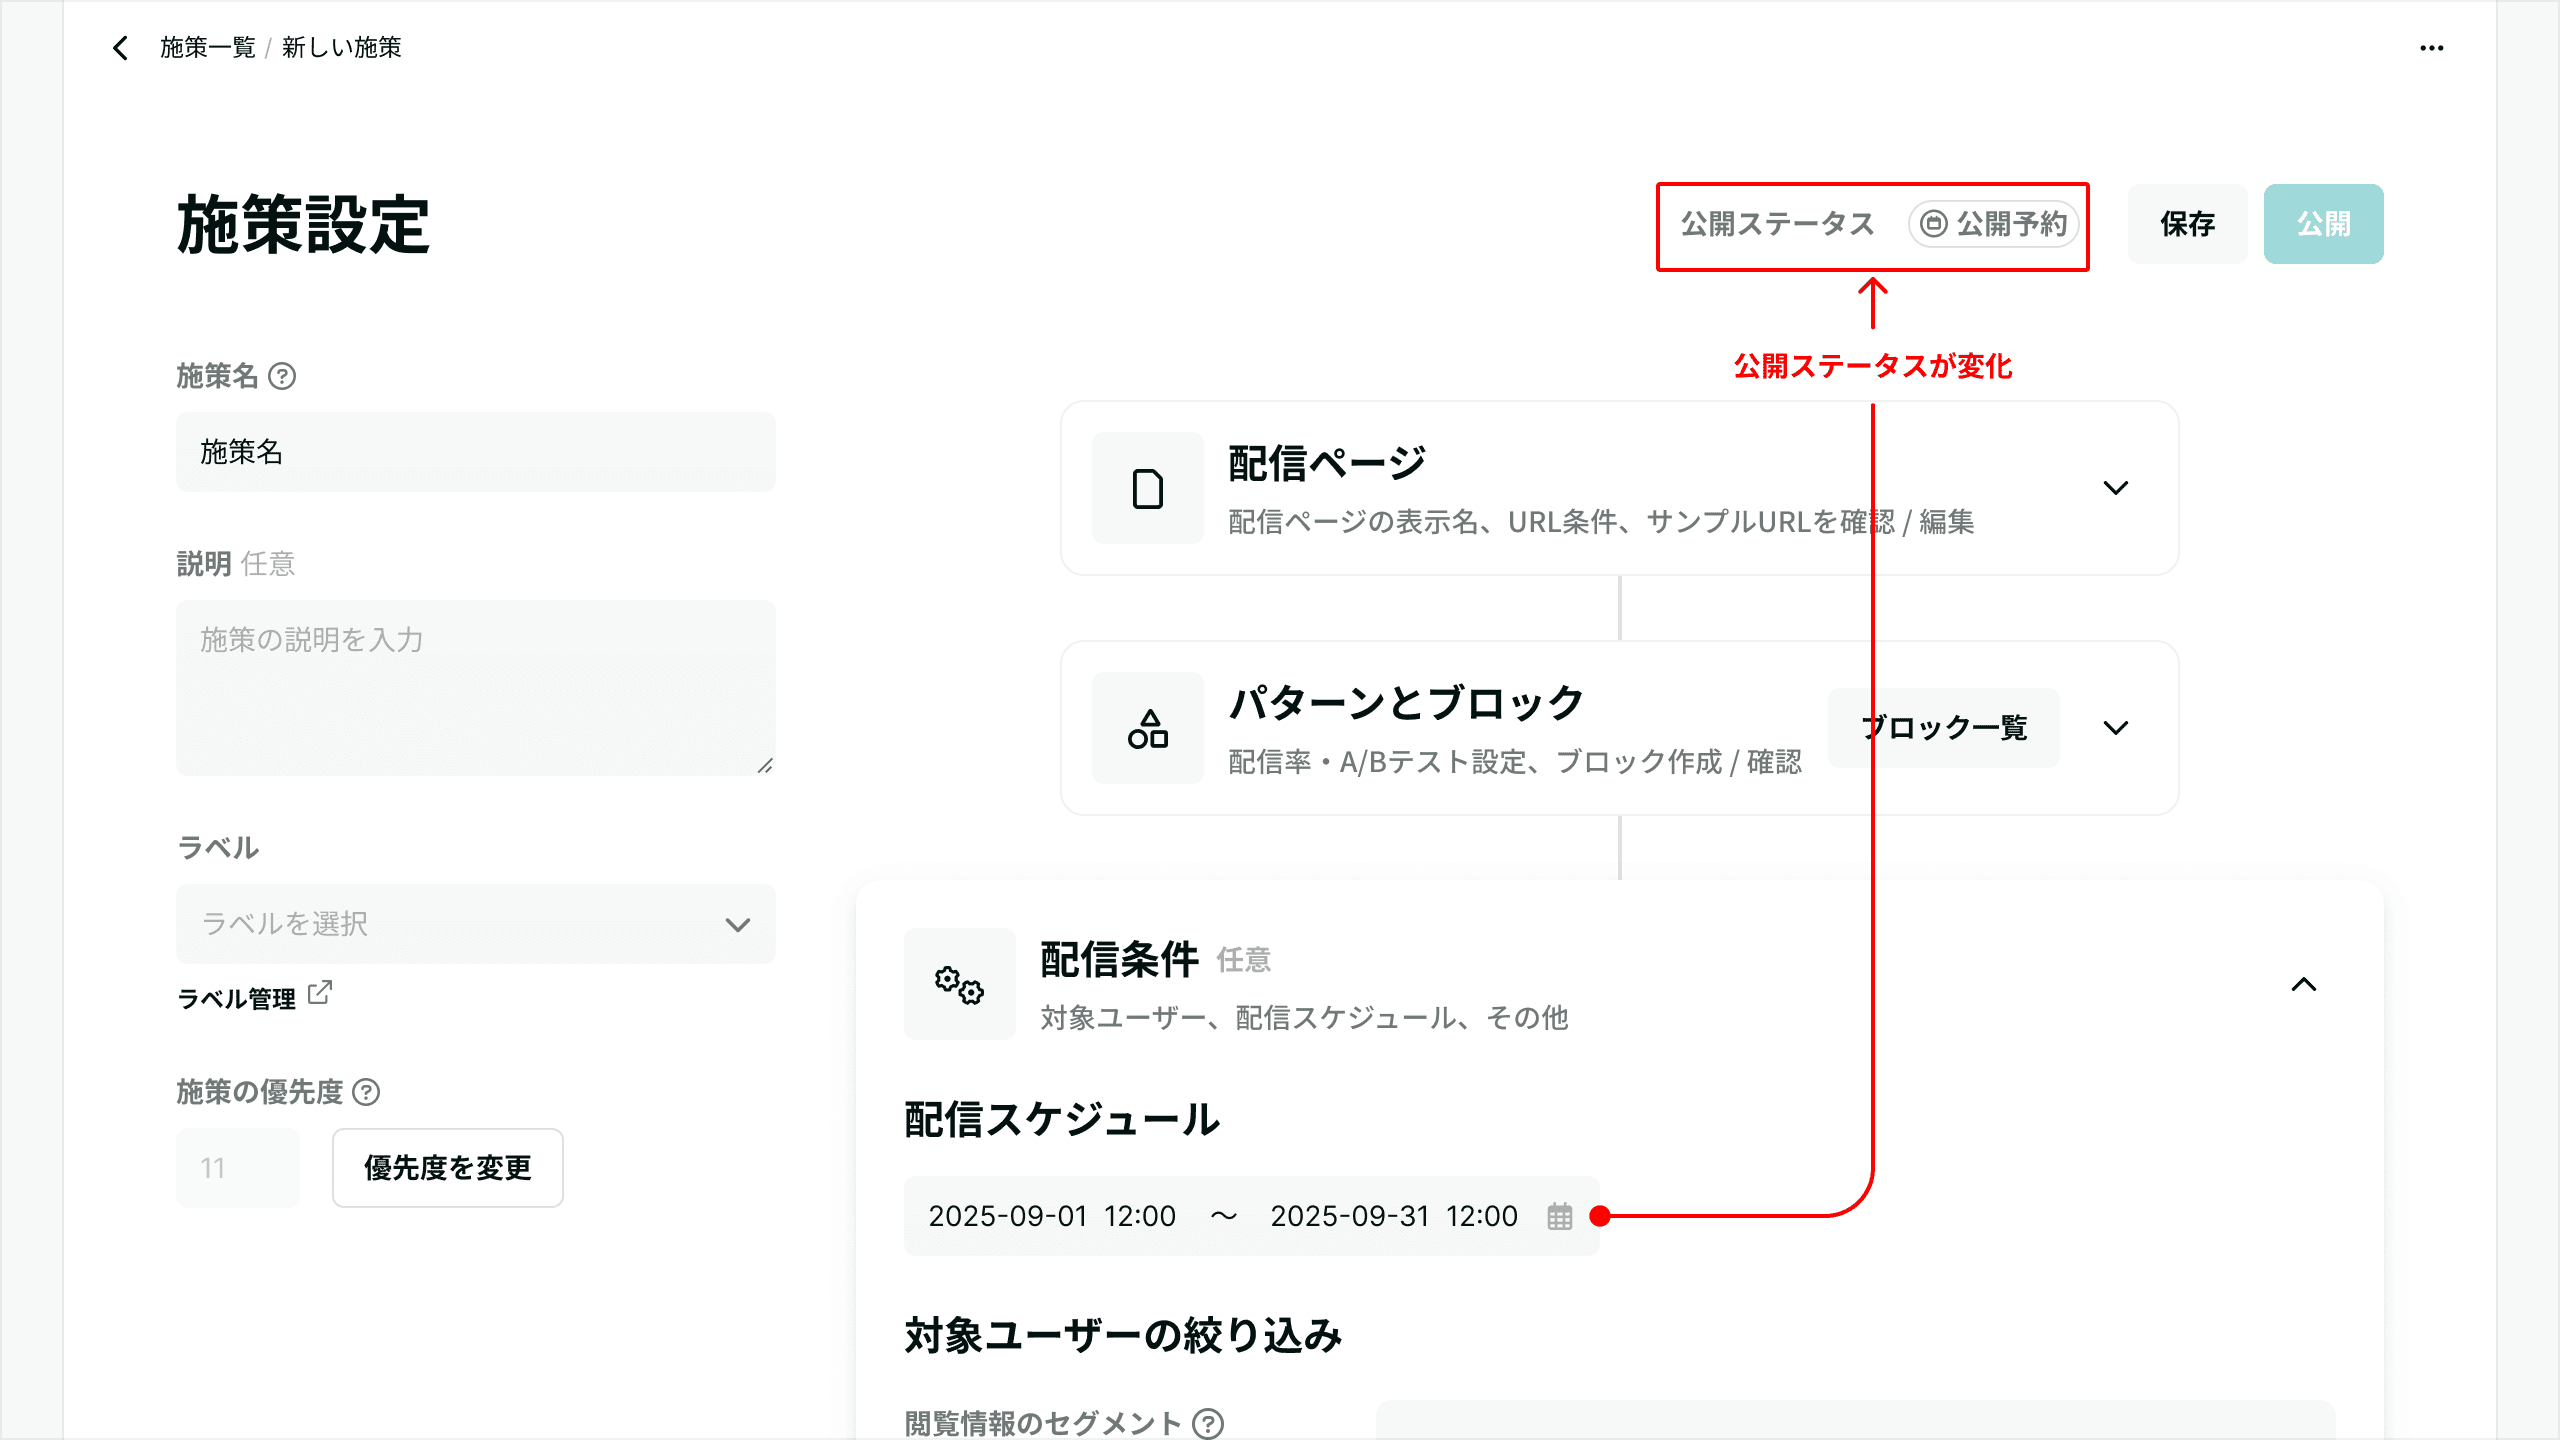Click the ブロック一覧 button

(x=1944, y=728)
